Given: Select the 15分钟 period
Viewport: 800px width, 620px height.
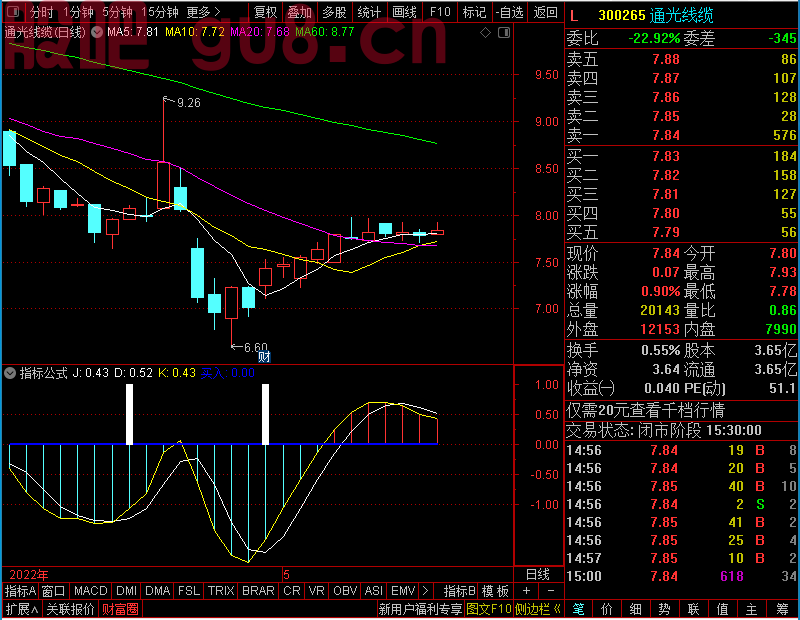Looking at the screenshot, I should pyautogui.click(x=160, y=12).
